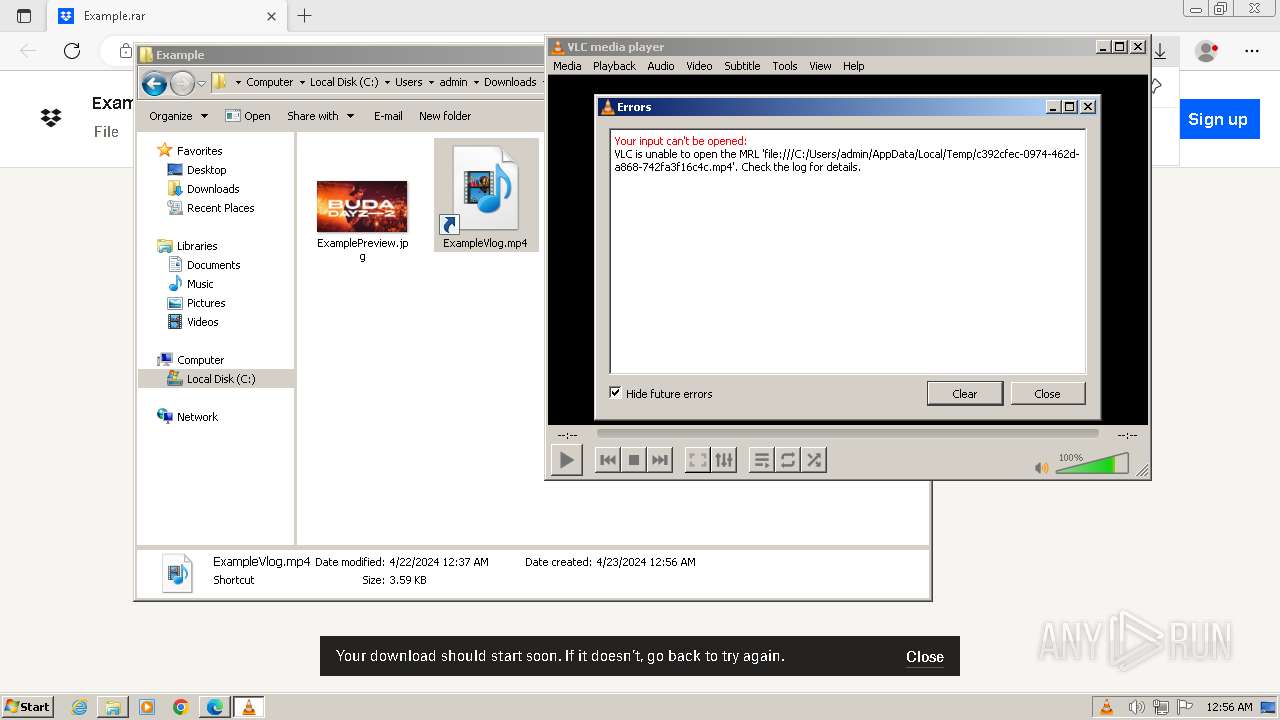Viewport: 1280px width, 720px height.
Task: Open the VLC Playback menu
Action: coord(614,66)
